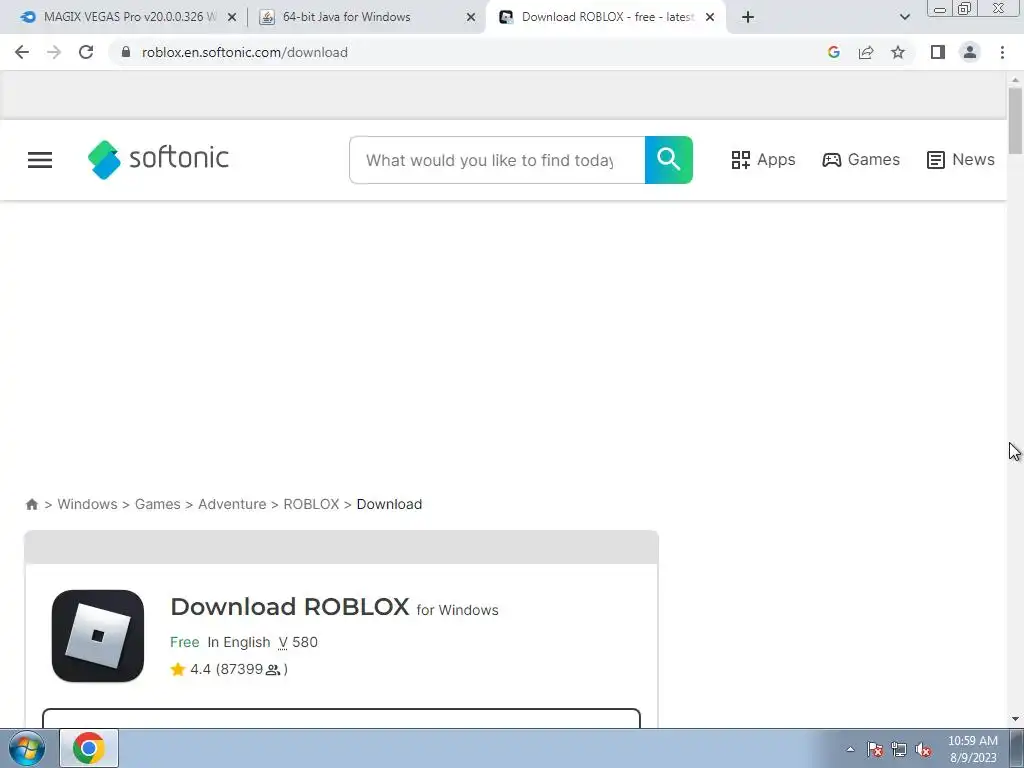Click the Action Center flag tray icon
This screenshot has height=768, width=1024.
tap(875, 749)
